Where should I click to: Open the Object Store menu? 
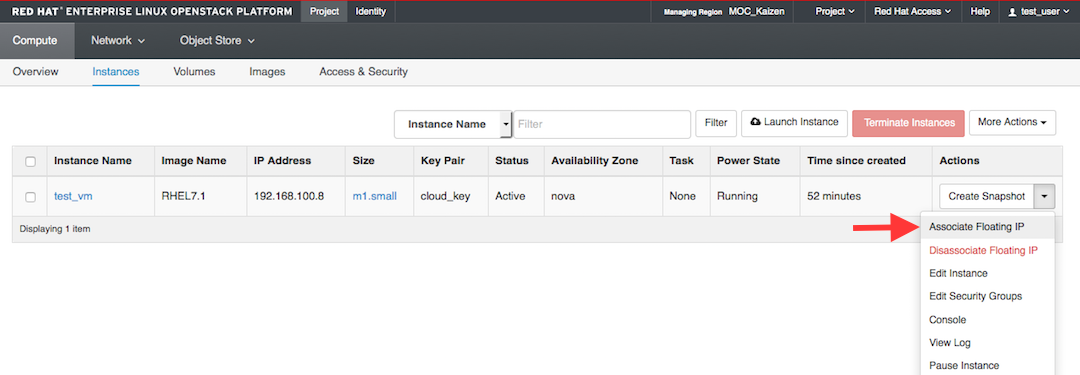(217, 41)
